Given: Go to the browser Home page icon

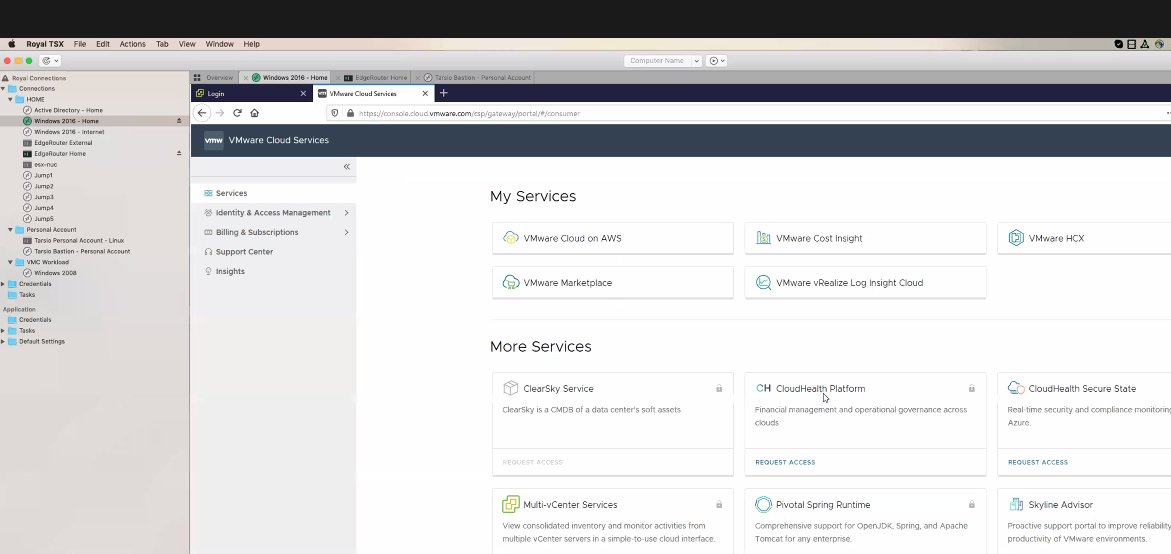Looking at the screenshot, I should [x=255, y=113].
